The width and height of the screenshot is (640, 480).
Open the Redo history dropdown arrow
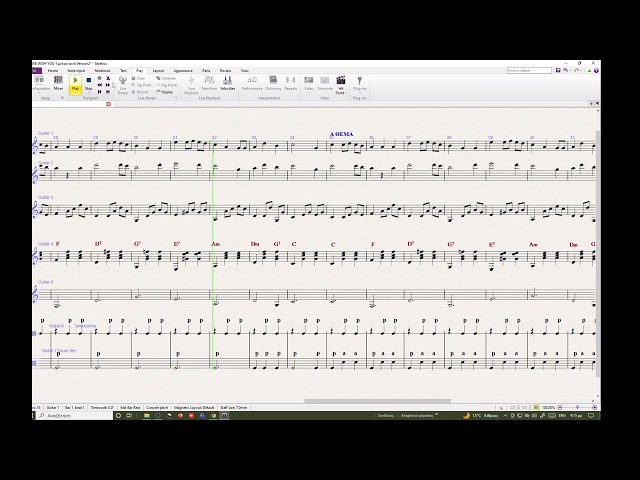[x=581, y=71]
